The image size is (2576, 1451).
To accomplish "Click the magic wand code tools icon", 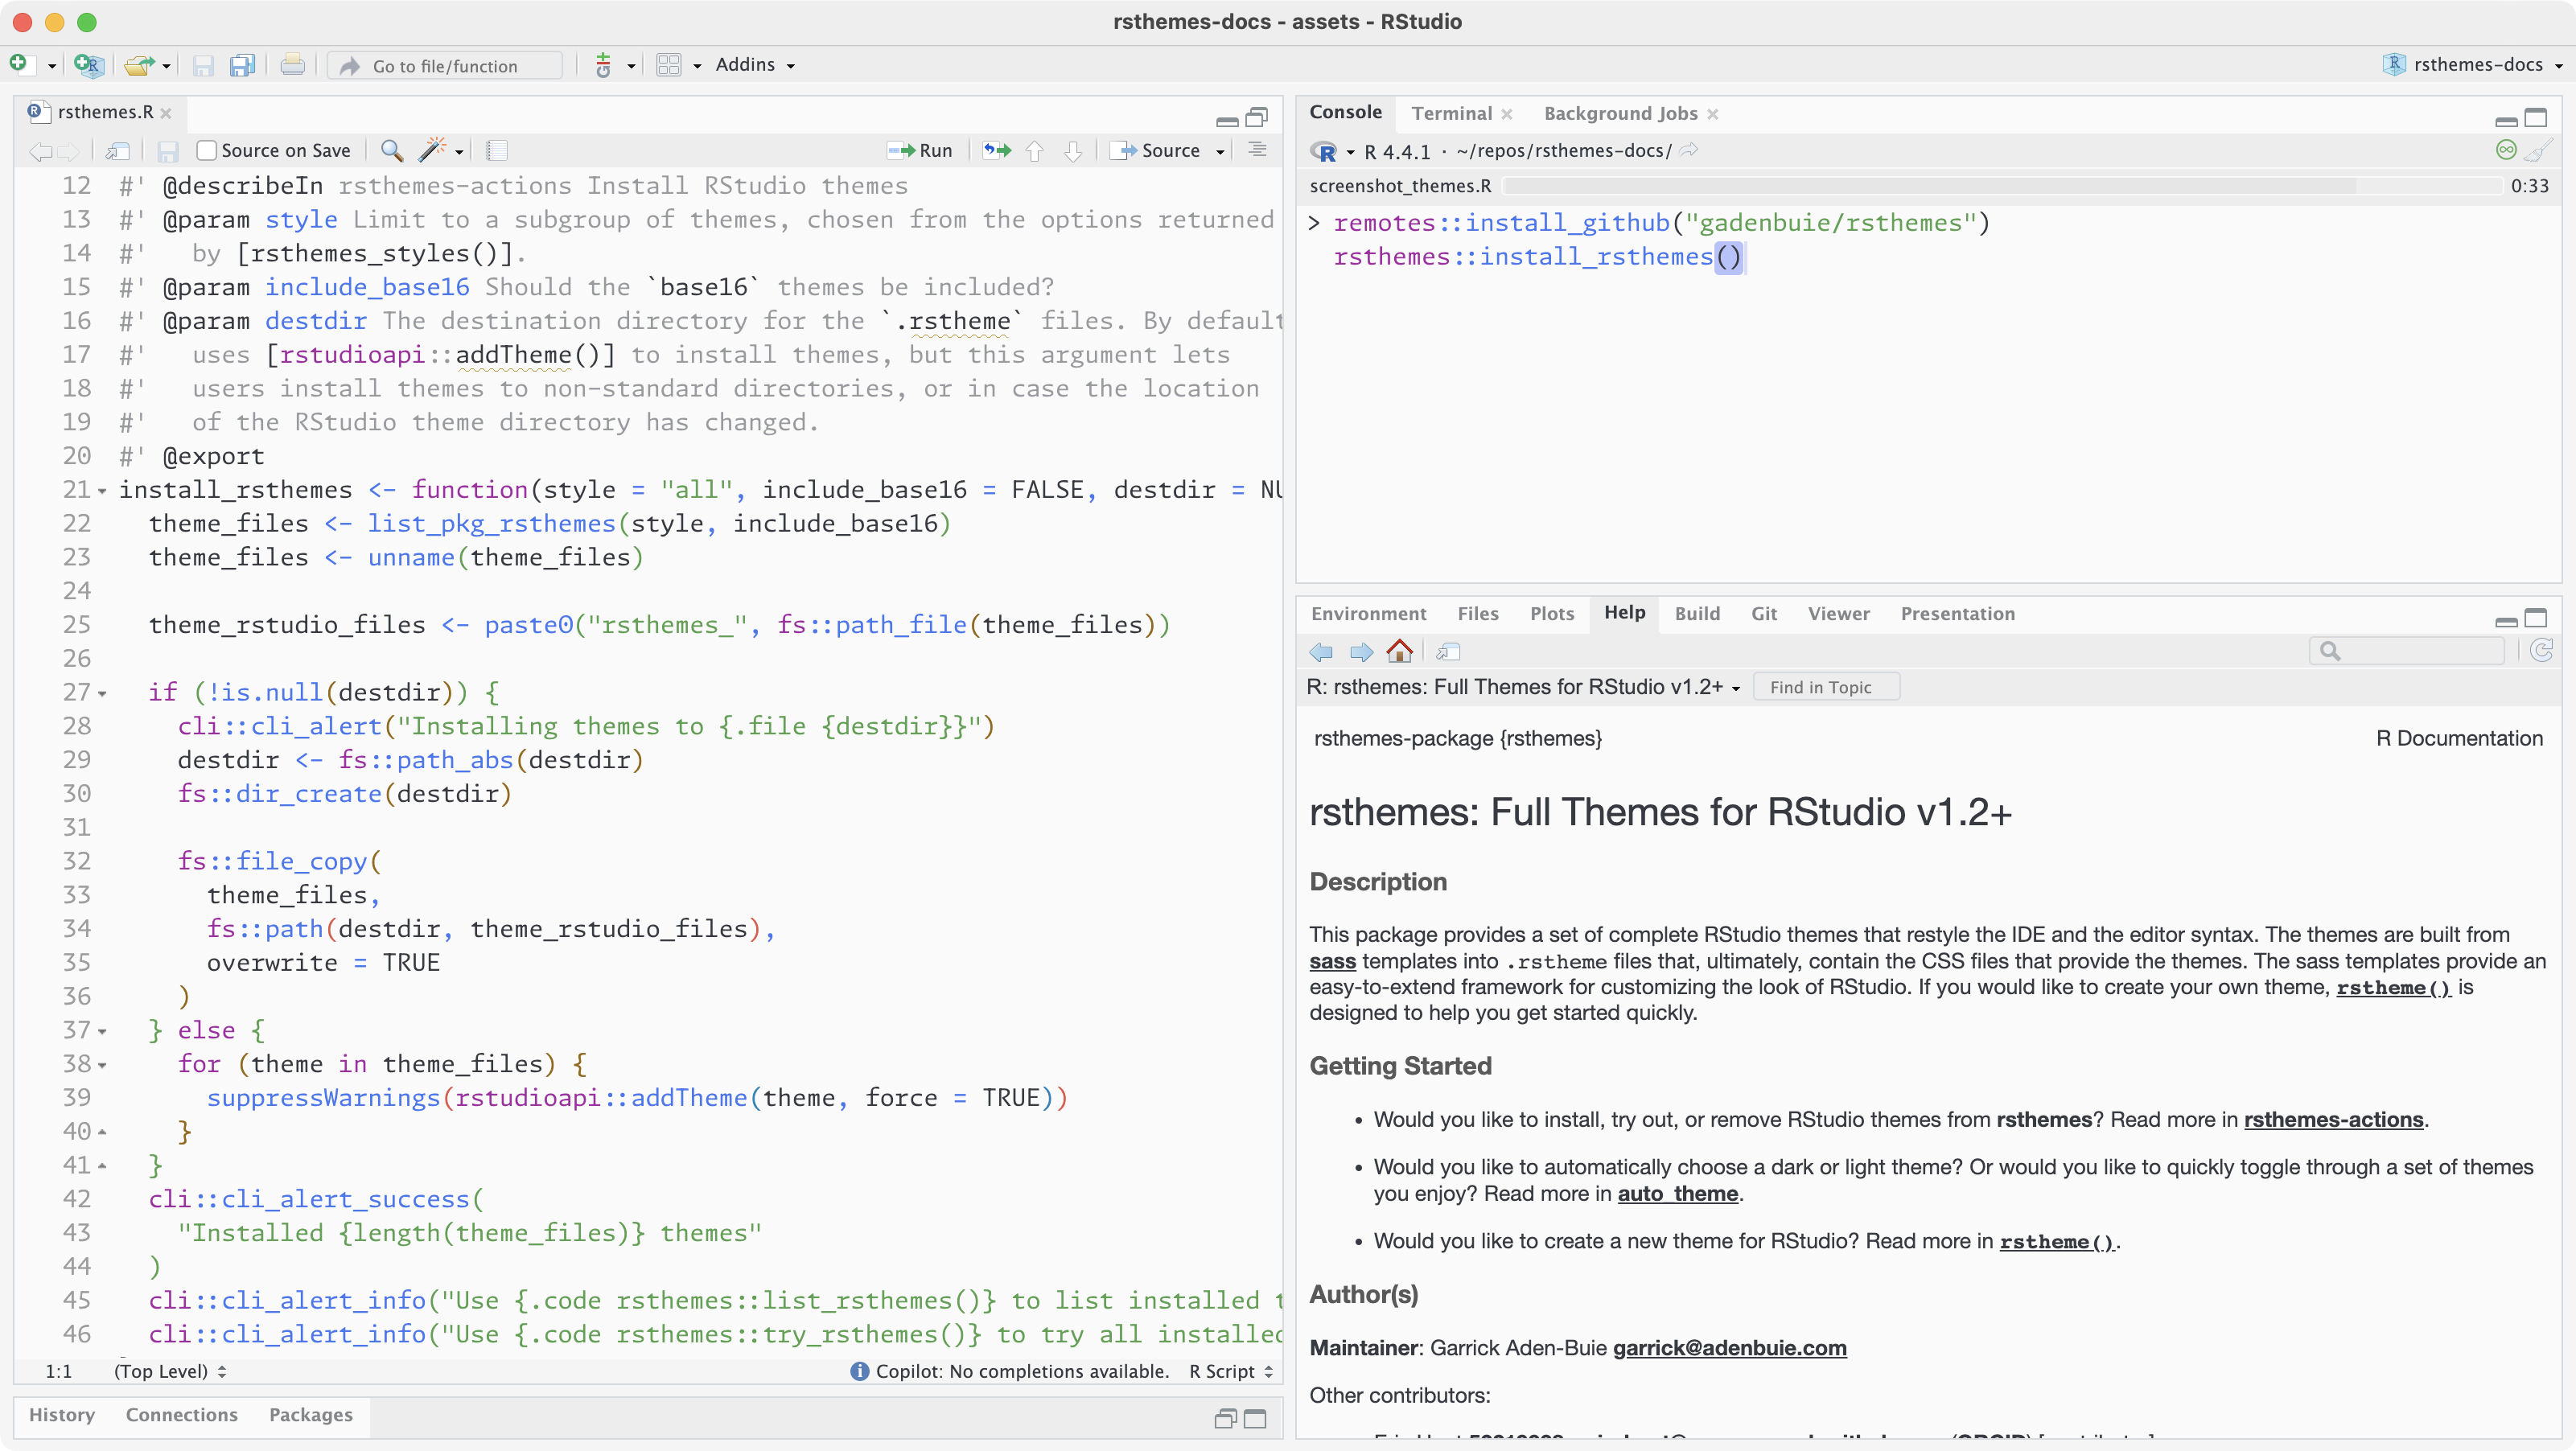I will click(x=432, y=150).
